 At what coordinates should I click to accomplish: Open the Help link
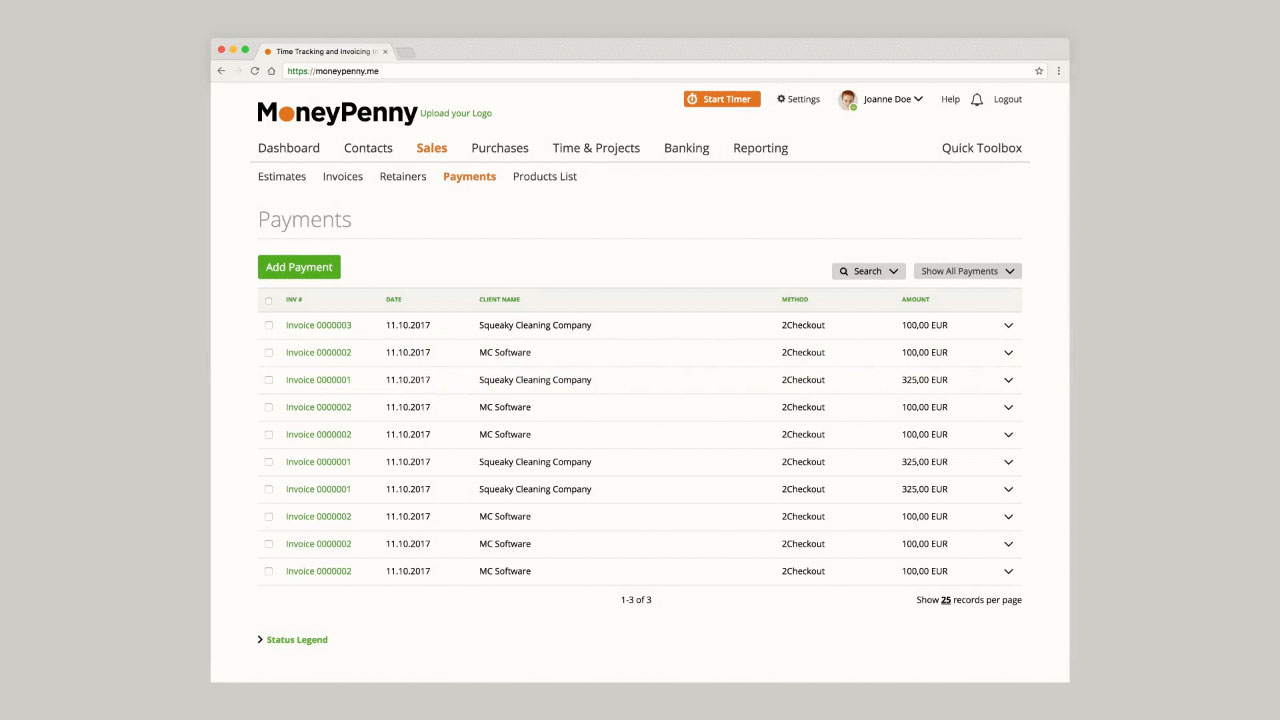950,99
